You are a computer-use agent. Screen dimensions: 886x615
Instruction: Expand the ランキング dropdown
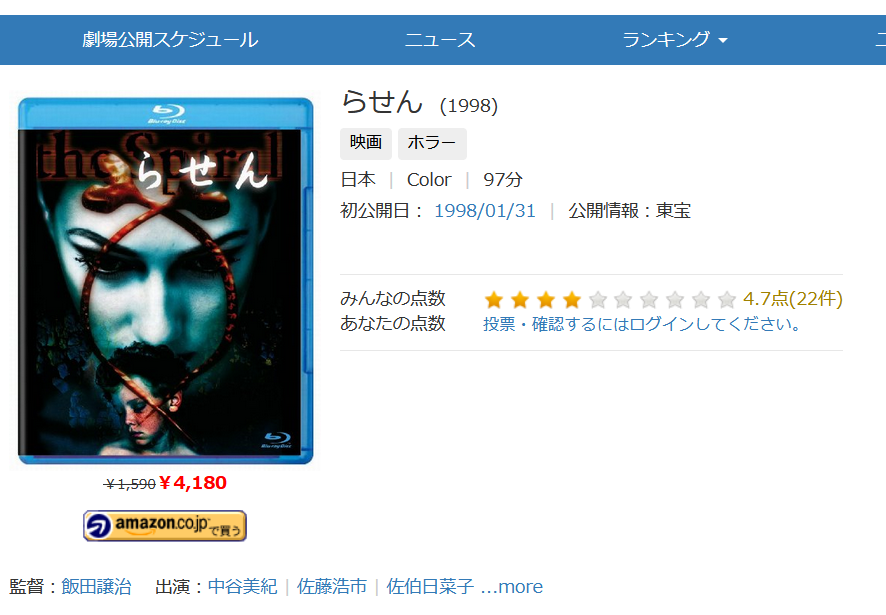(675, 40)
